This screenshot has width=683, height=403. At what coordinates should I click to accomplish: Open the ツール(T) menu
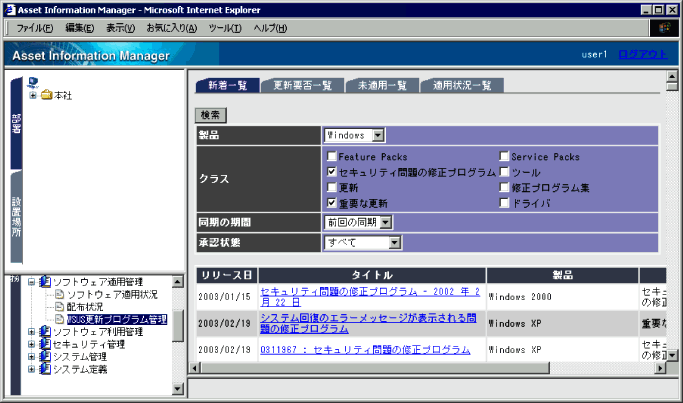(x=225, y=28)
